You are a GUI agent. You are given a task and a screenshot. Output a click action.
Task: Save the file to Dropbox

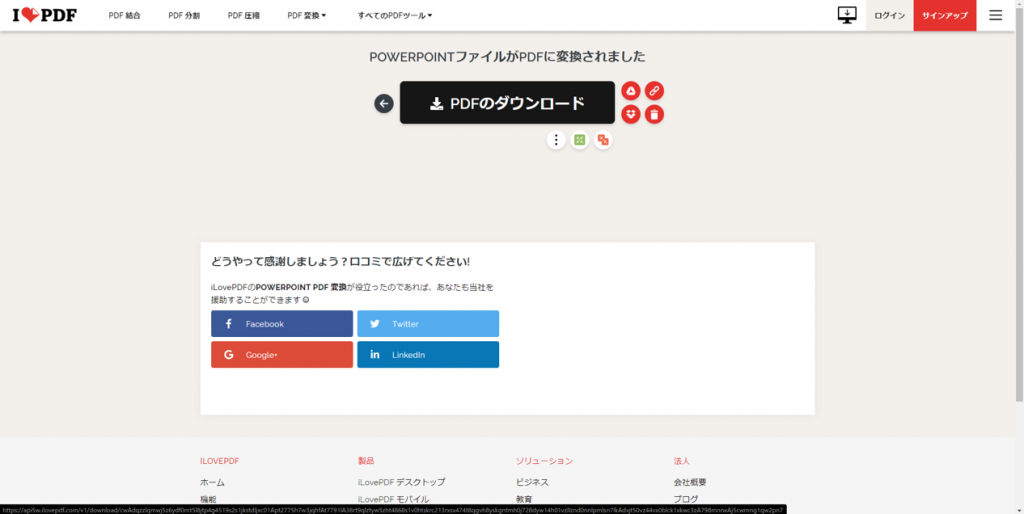pyautogui.click(x=630, y=114)
